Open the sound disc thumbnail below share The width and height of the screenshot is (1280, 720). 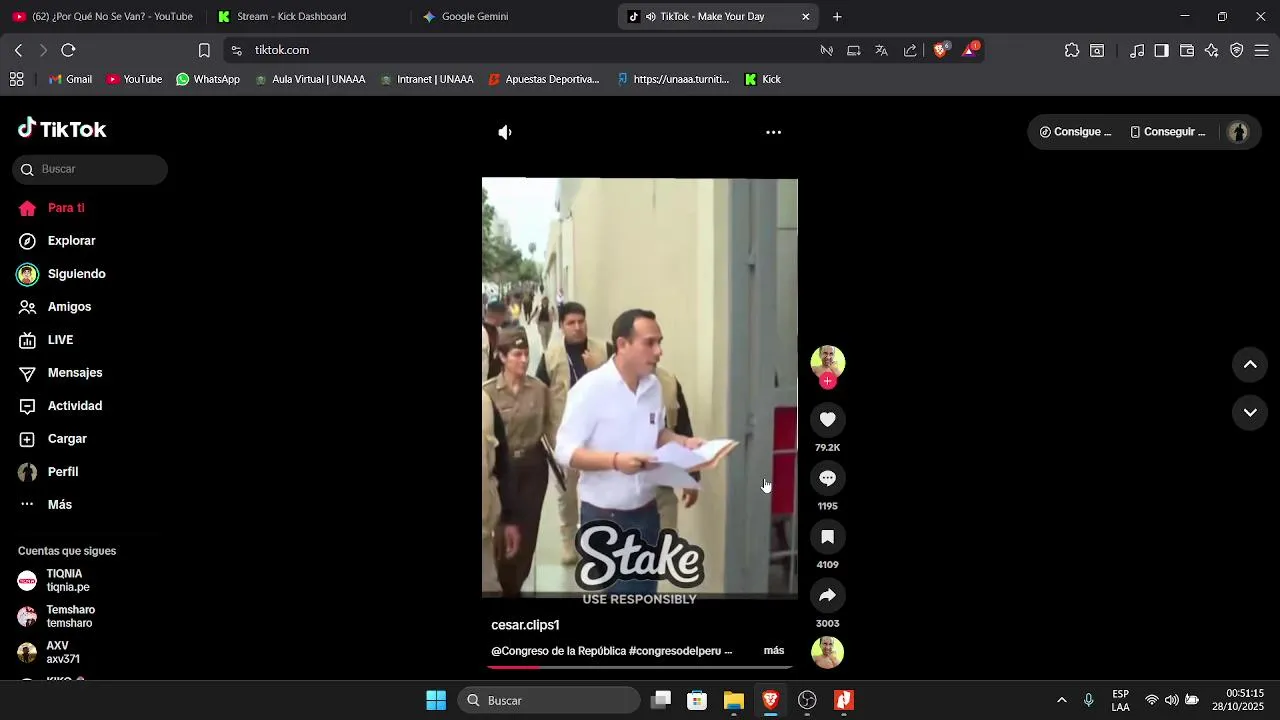pos(827,652)
